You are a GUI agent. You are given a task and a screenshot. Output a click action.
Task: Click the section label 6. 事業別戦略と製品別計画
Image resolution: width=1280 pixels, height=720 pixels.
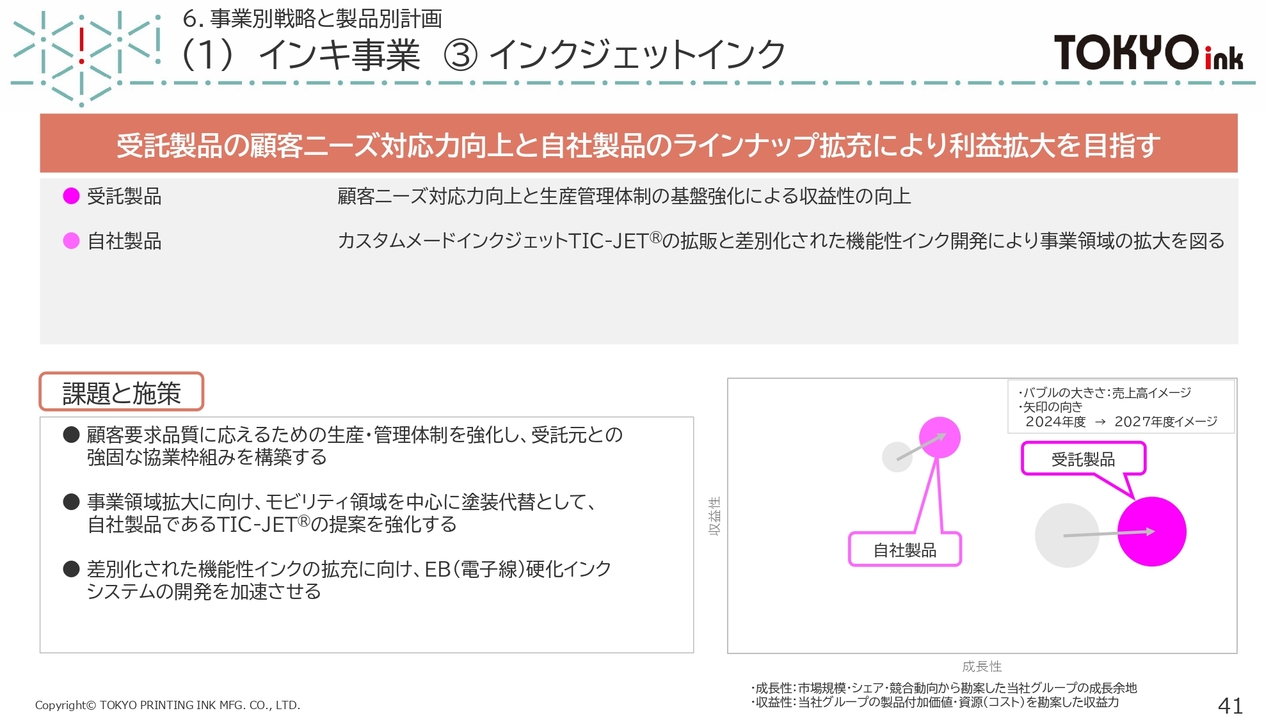[x=313, y=17]
